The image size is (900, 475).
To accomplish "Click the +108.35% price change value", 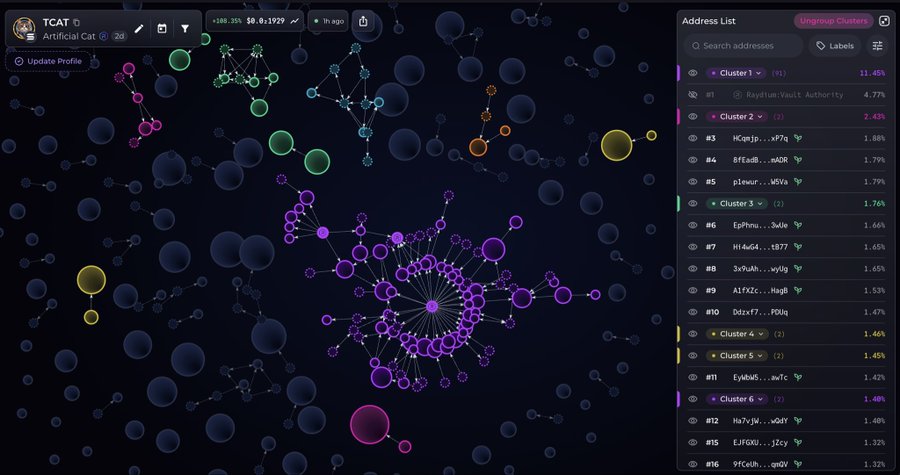I will (x=227, y=21).
